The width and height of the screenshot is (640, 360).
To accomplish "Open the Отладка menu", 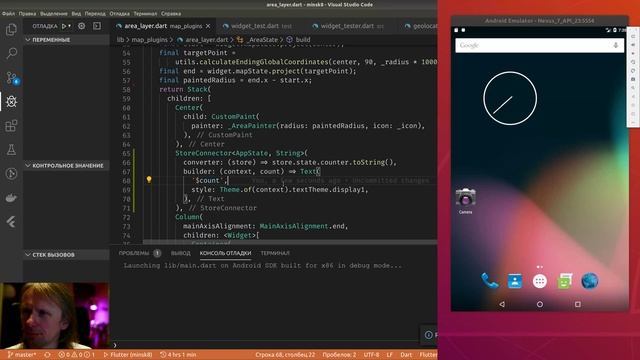I will click(x=119, y=13).
